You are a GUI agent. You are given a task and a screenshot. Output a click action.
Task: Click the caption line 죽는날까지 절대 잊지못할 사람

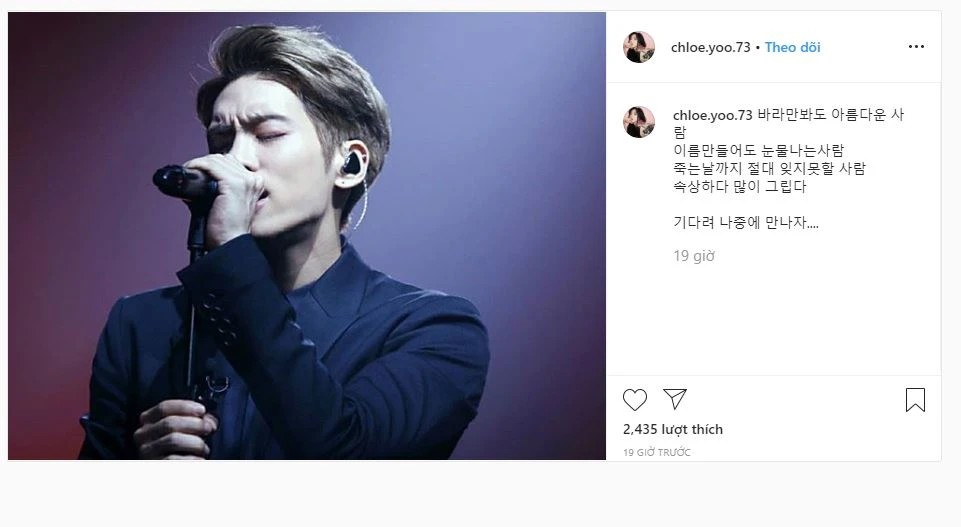click(x=769, y=169)
